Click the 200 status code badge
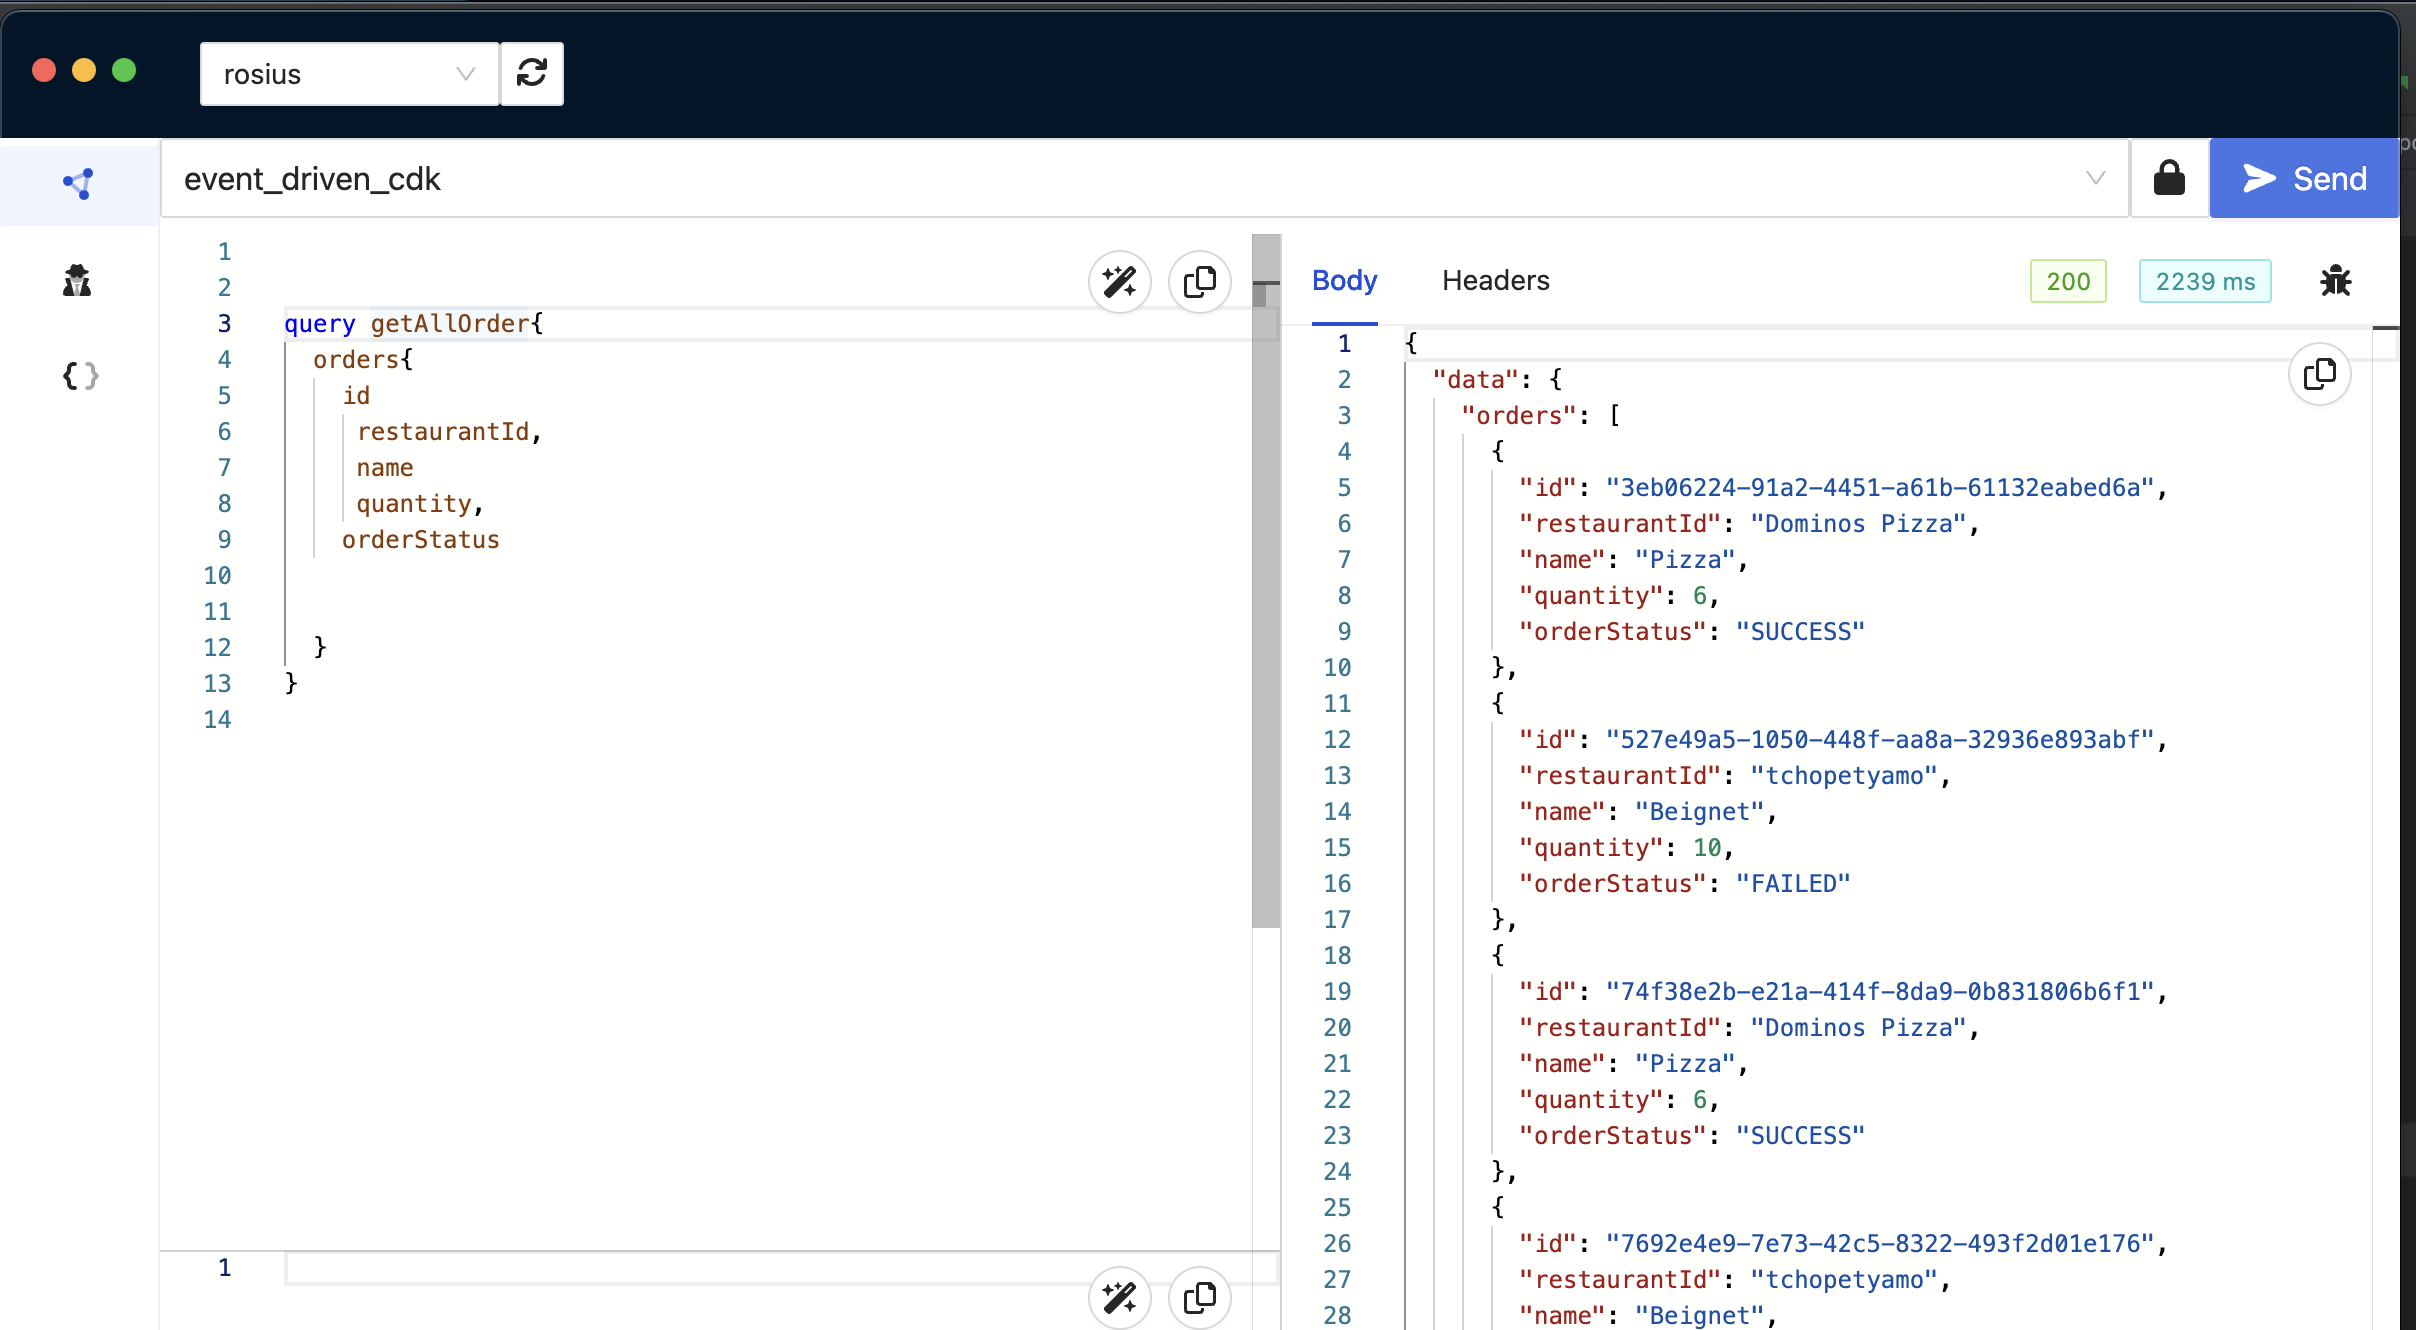 tap(2067, 281)
